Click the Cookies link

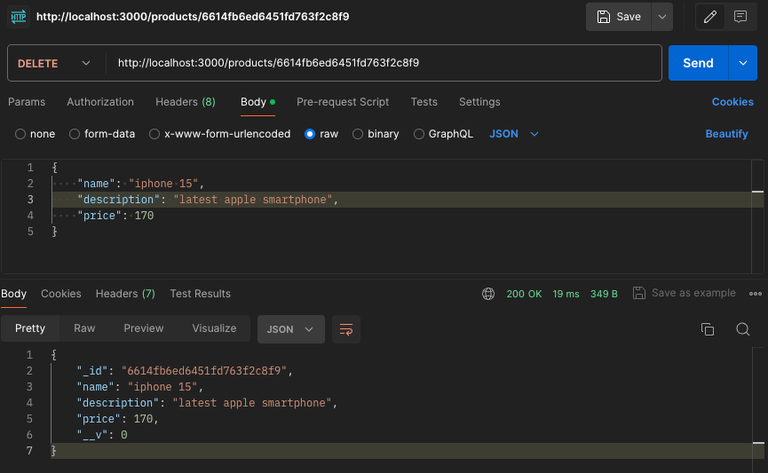click(732, 102)
